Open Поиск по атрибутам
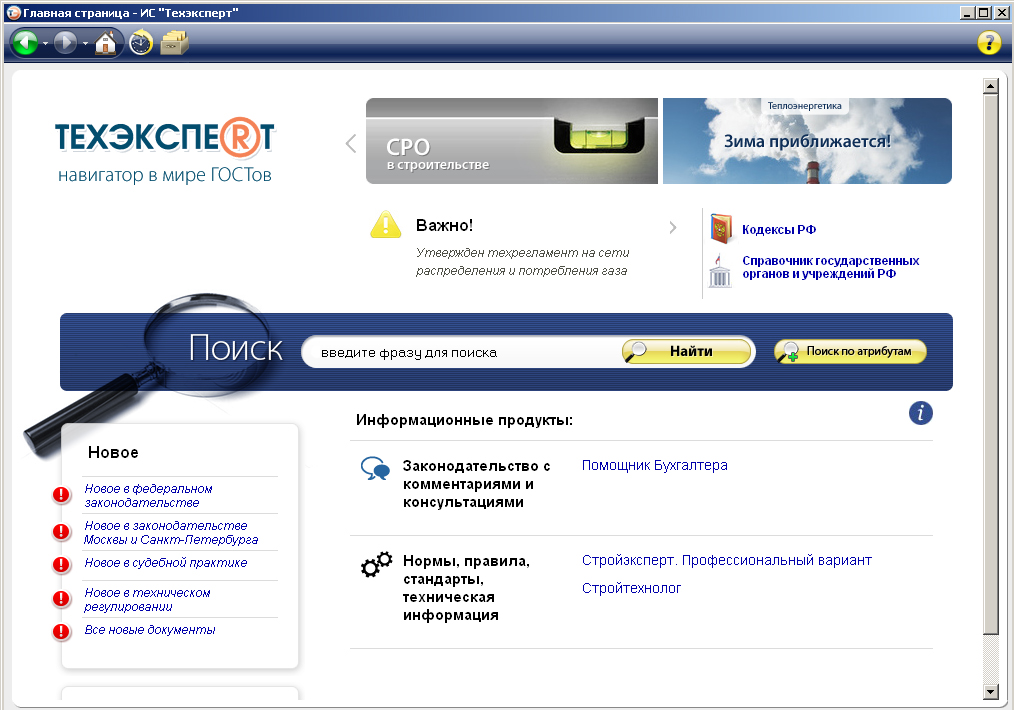Screen dimensions: 1014x710 click(850, 352)
